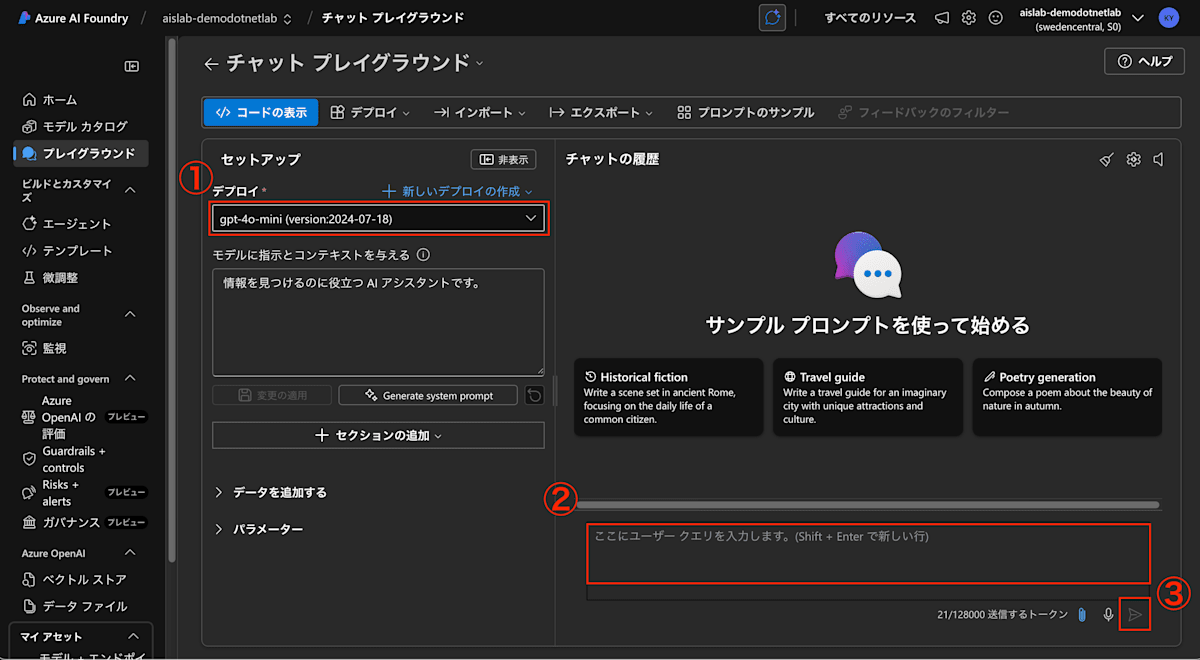Open Azure OpenAI の評価 in sidebar
Viewport: 1200px width, 660px height.
click(x=84, y=417)
